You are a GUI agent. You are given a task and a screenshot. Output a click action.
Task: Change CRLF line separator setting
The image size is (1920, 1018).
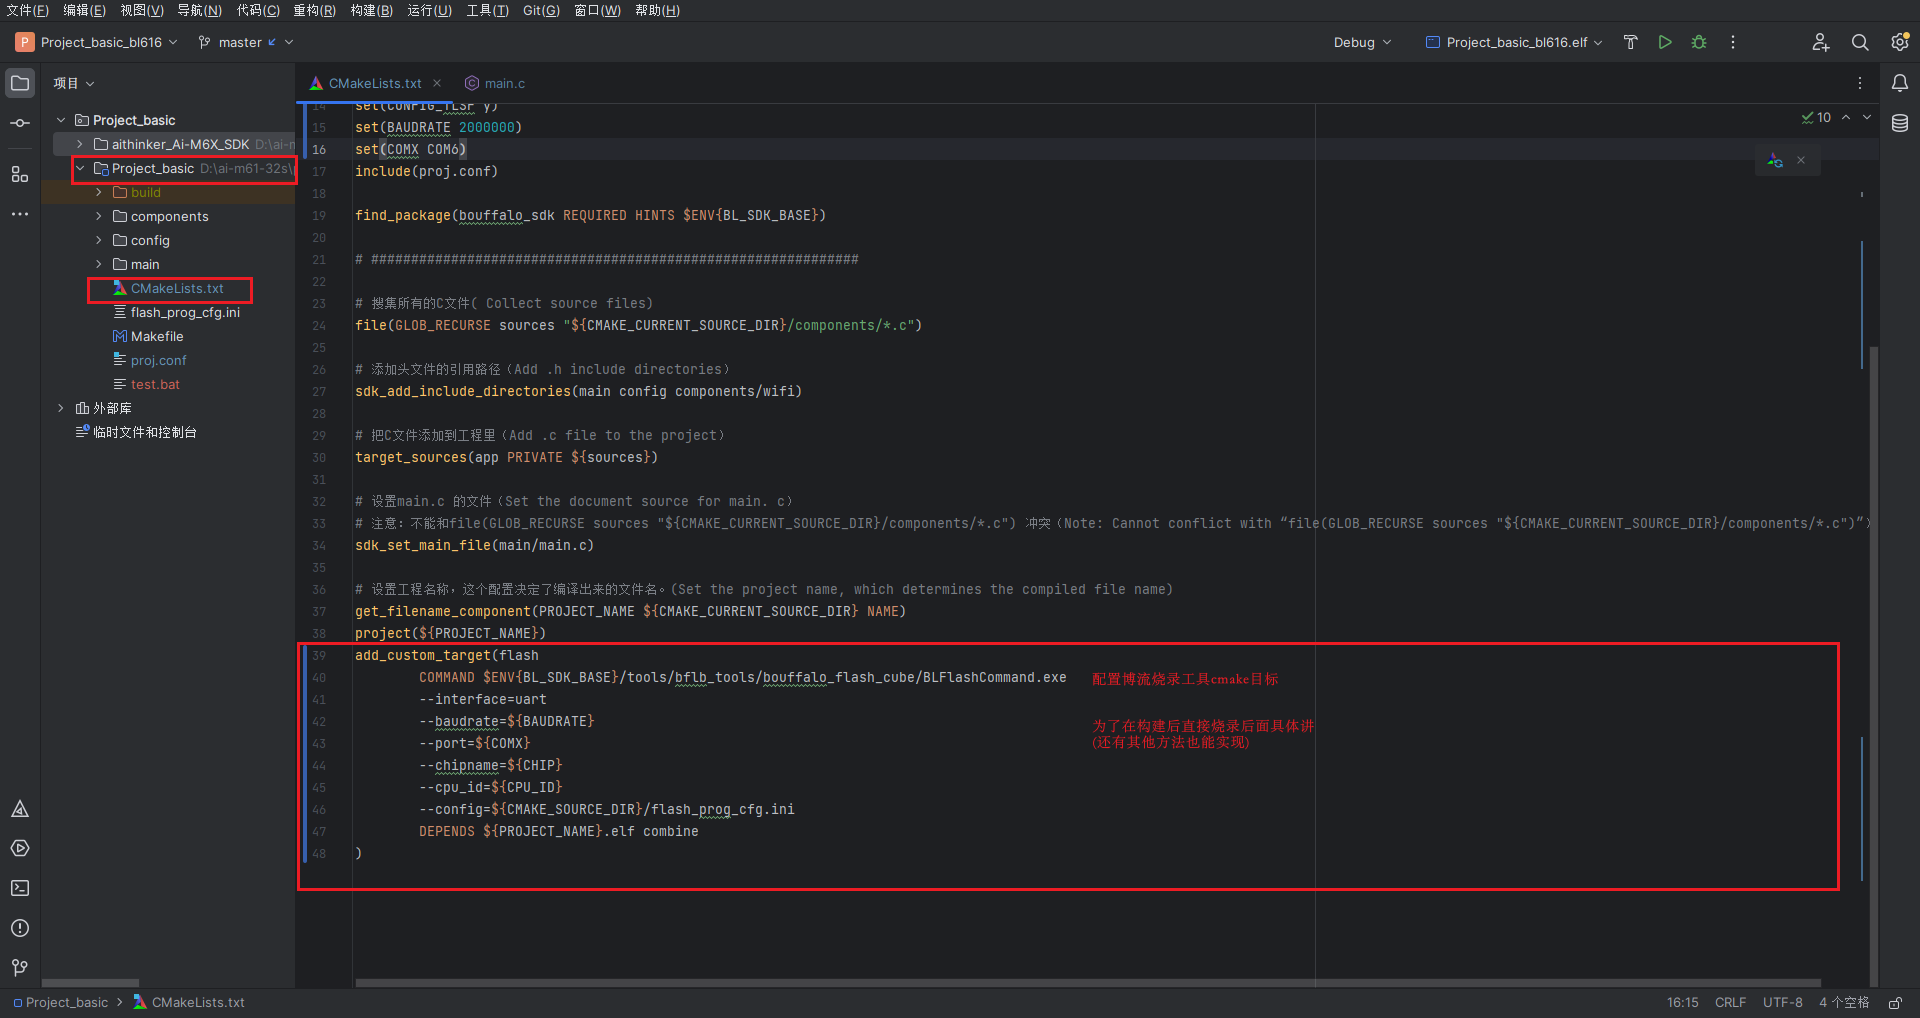point(1730,1002)
